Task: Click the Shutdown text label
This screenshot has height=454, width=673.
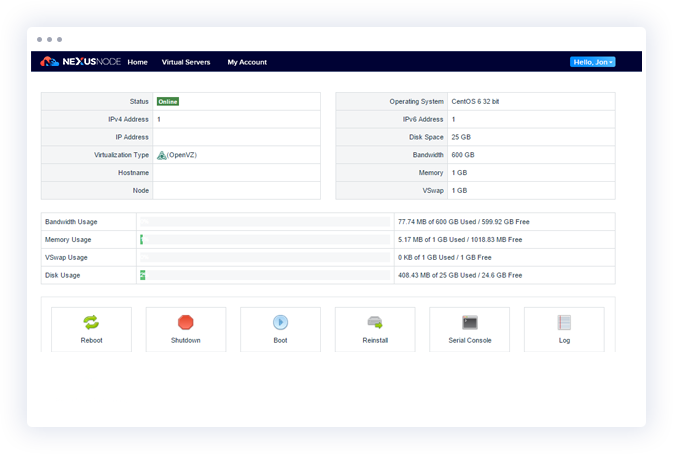Action: (186, 341)
